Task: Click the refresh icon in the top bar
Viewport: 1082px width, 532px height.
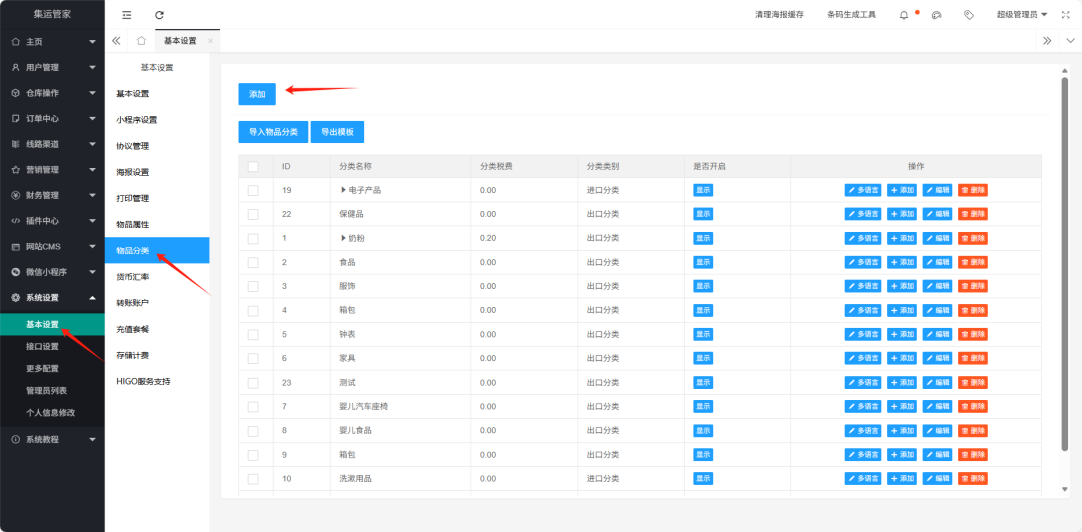Action: (x=159, y=14)
